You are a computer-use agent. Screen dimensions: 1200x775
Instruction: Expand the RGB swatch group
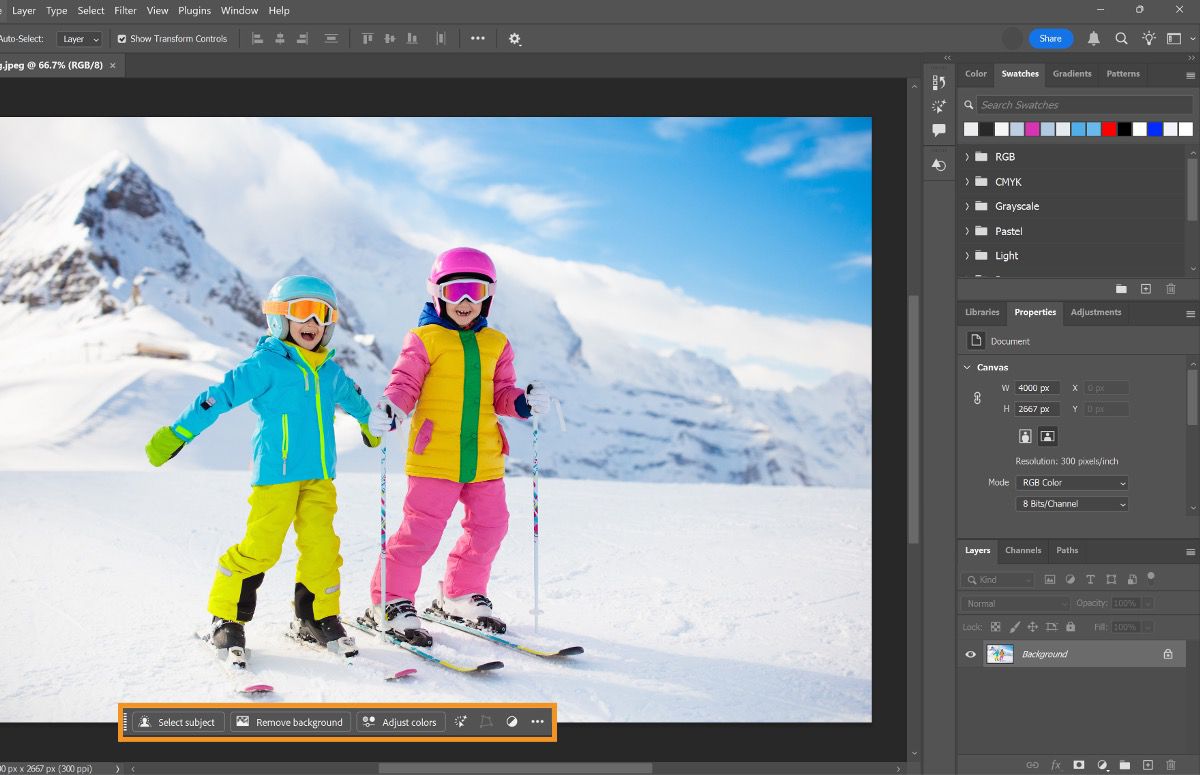966,156
